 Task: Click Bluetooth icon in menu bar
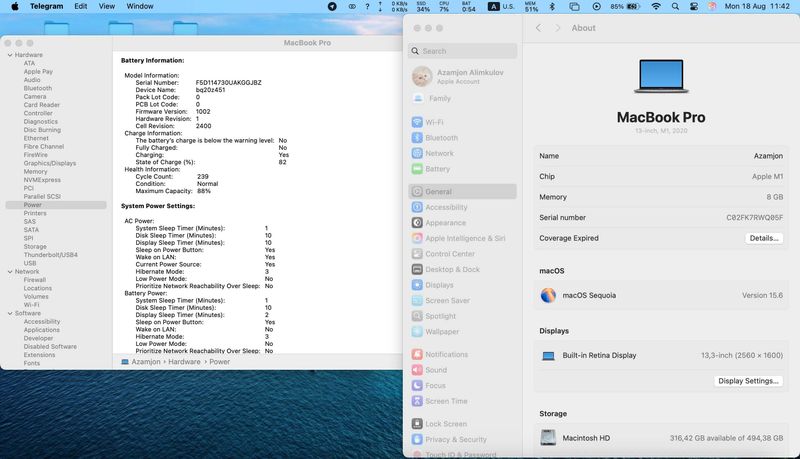[552, 6]
